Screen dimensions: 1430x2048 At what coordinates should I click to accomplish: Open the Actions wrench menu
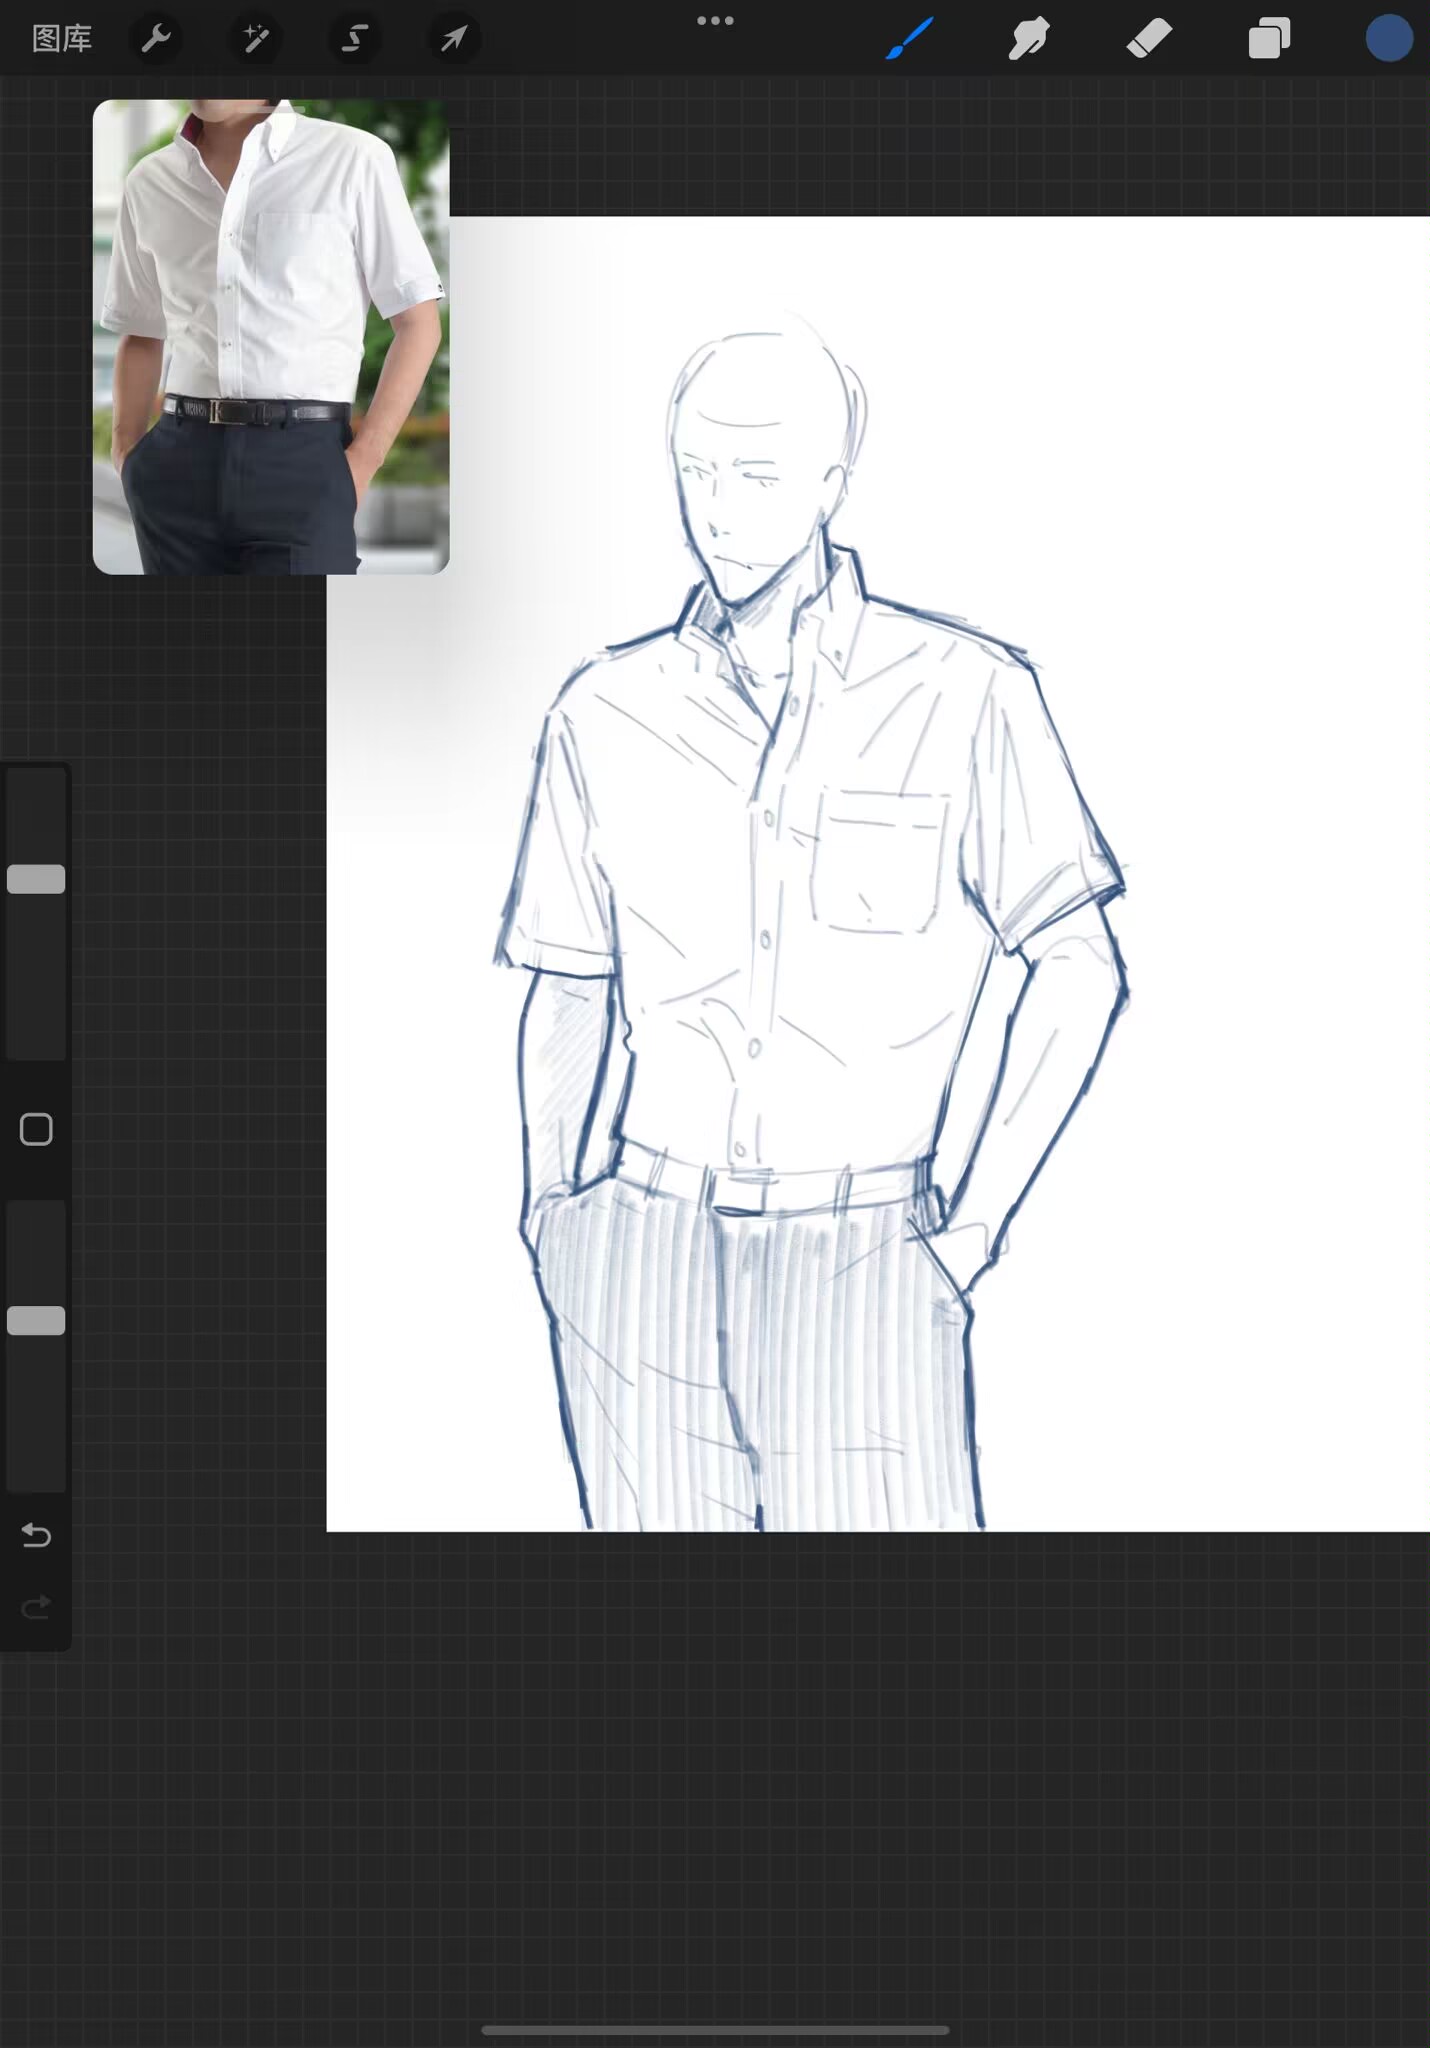click(x=156, y=39)
